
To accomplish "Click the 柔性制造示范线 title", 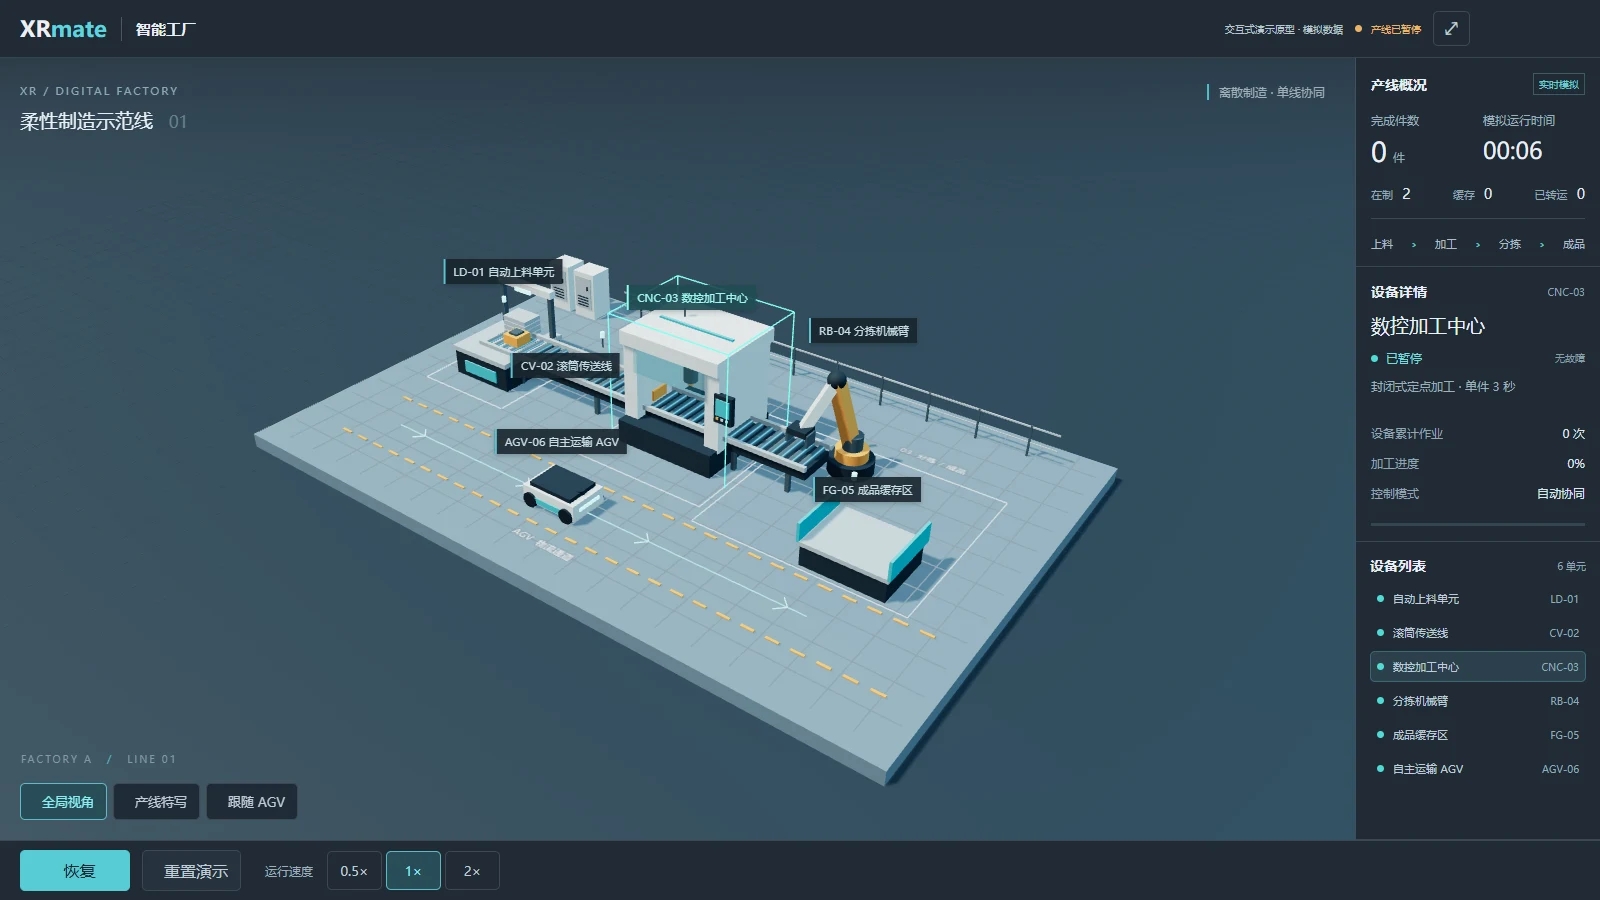I will click(x=87, y=121).
